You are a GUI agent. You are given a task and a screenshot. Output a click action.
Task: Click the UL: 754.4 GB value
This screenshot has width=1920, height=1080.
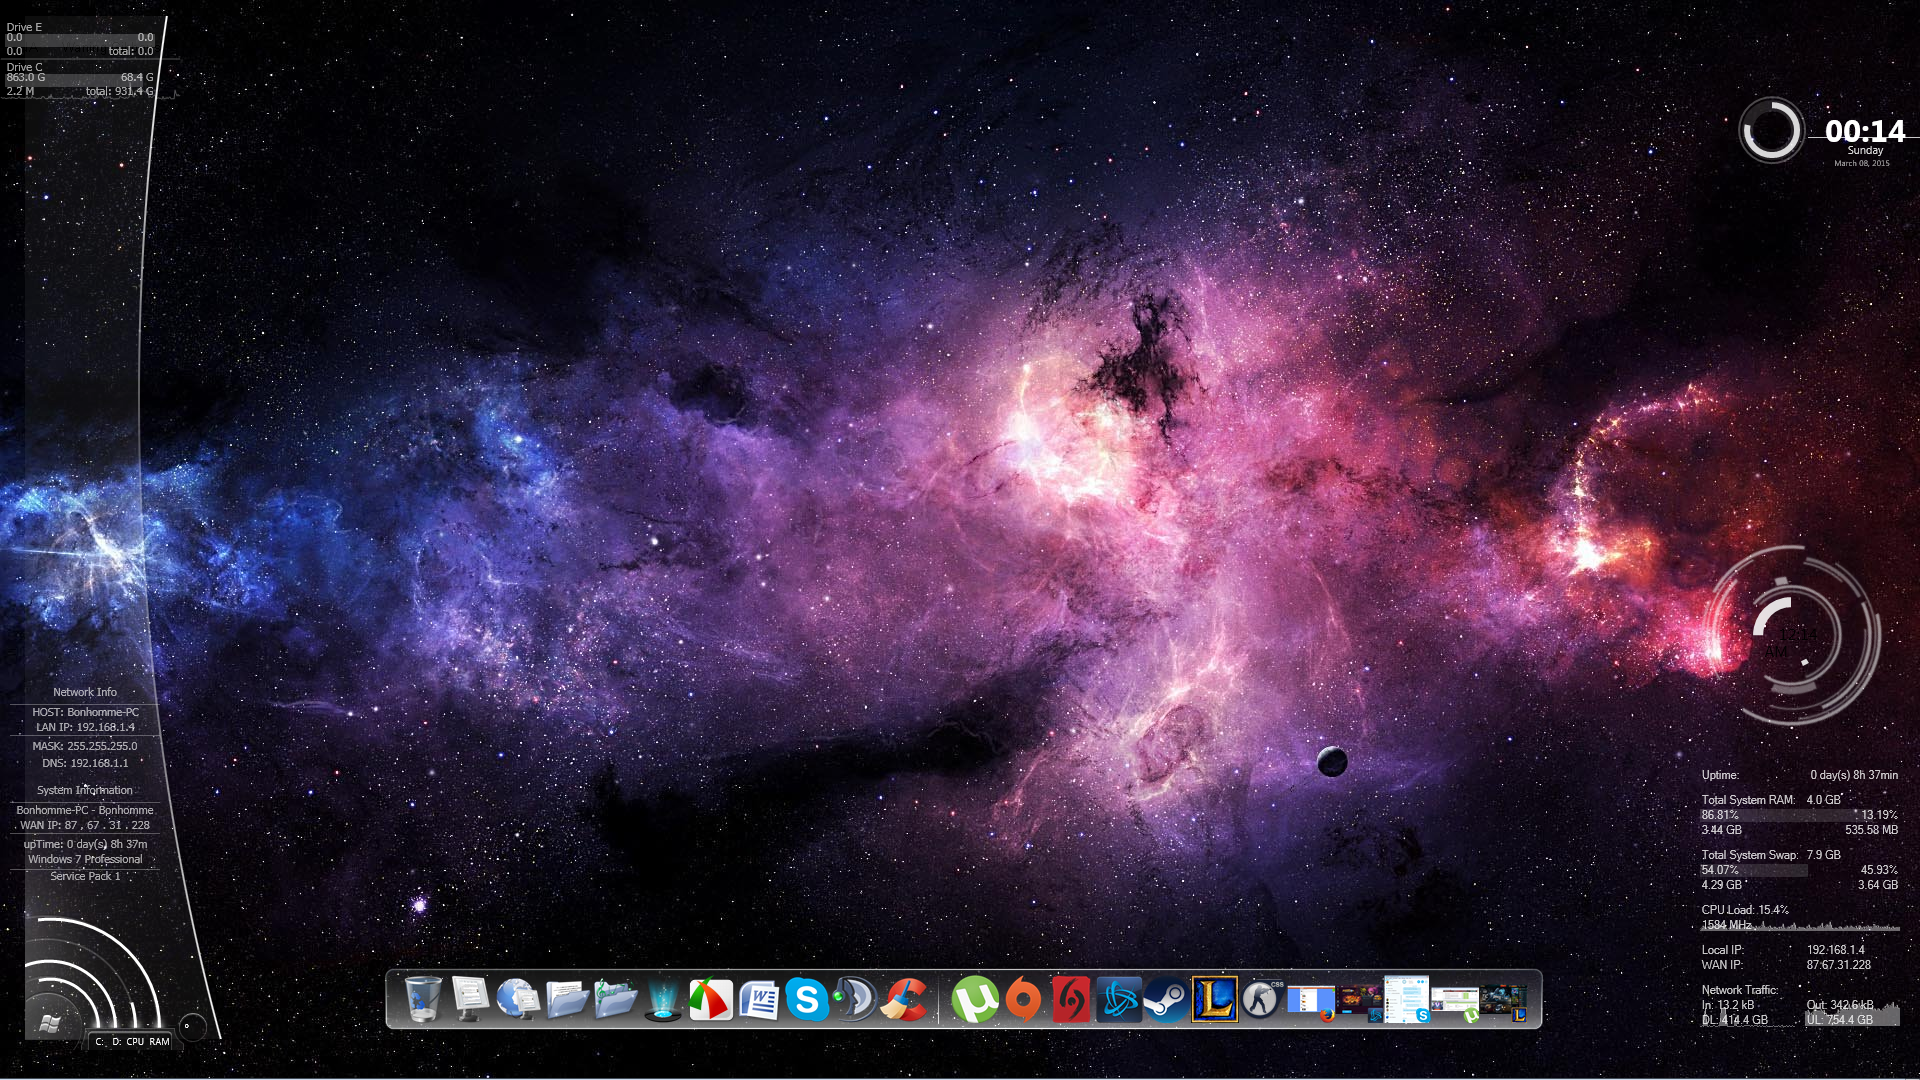click(1840, 1020)
